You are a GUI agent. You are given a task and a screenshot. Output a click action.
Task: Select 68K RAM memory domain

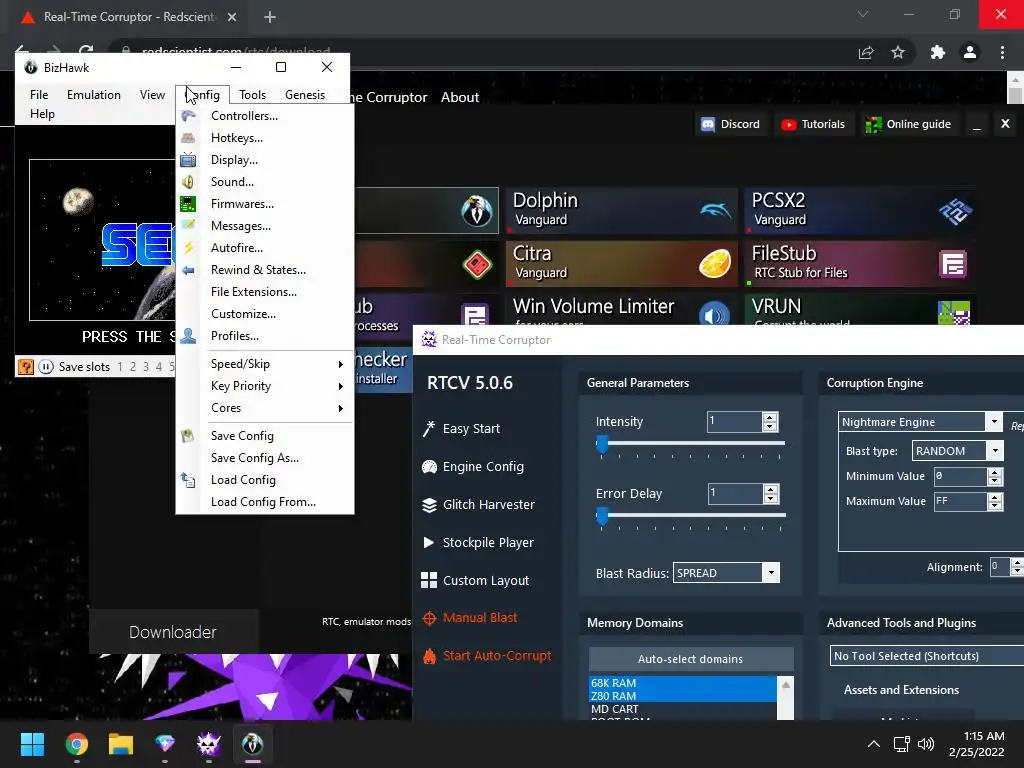[x=682, y=683]
